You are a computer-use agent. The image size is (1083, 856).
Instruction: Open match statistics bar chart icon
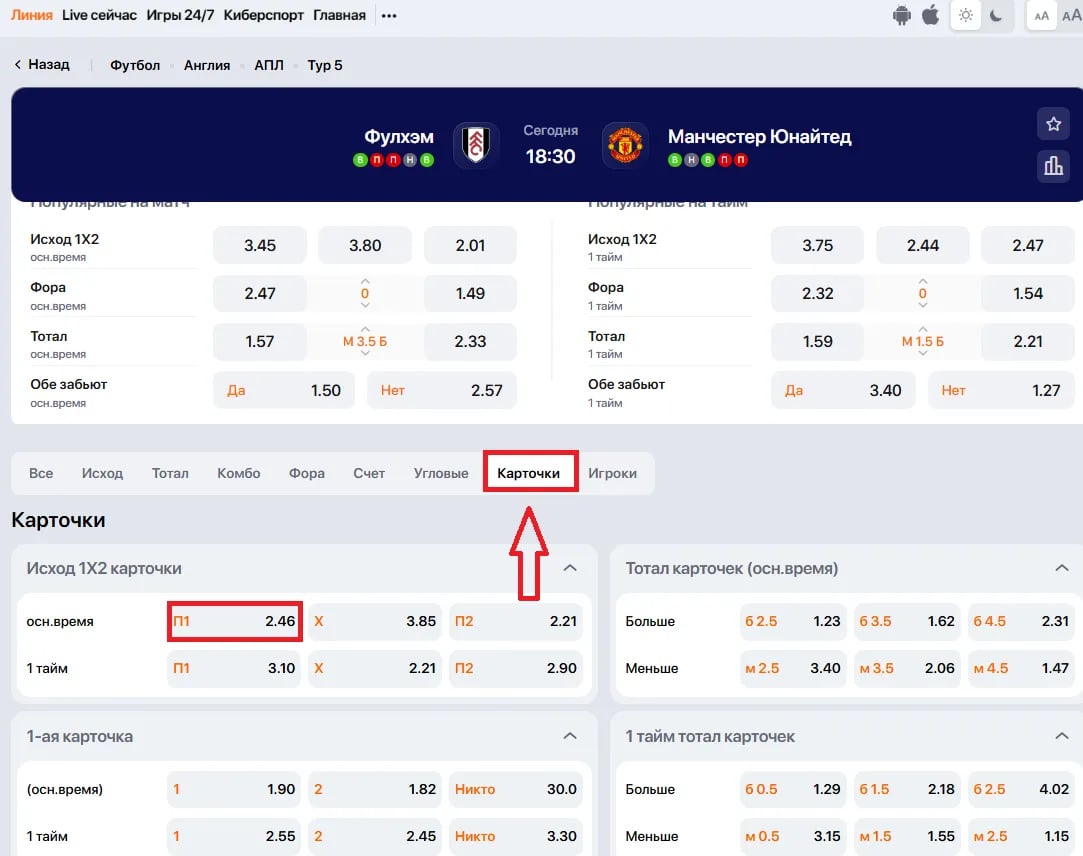pos(1053,166)
